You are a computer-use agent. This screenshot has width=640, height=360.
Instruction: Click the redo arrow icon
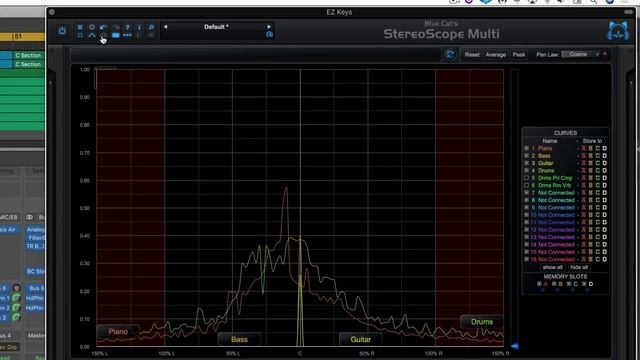[x=116, y=27]
